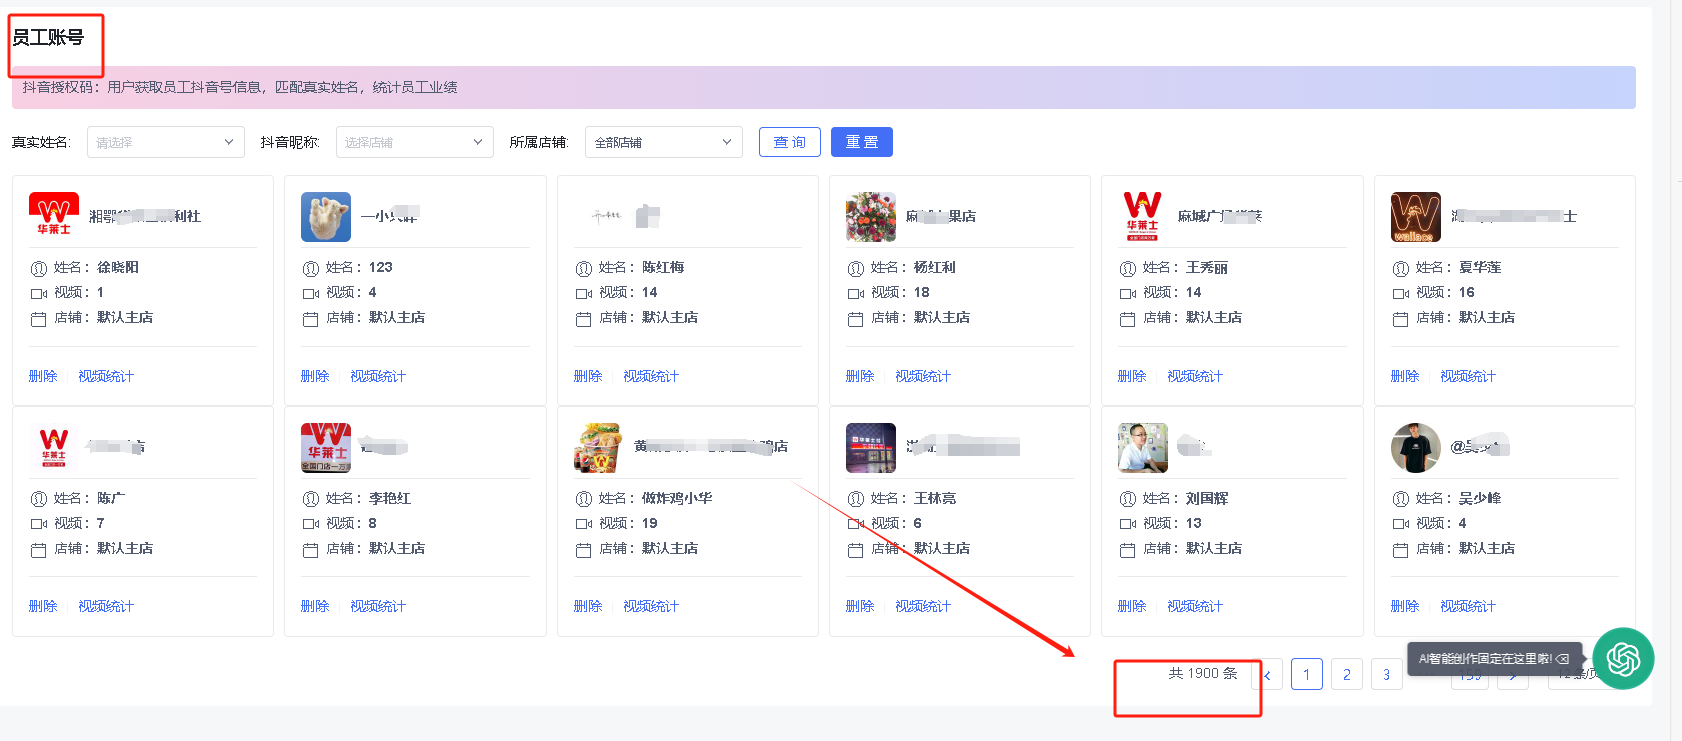This screenshot has height=741, width=1682.
Task: Delete the 做炸鸡小华 employee card
Action: [588, 606]
